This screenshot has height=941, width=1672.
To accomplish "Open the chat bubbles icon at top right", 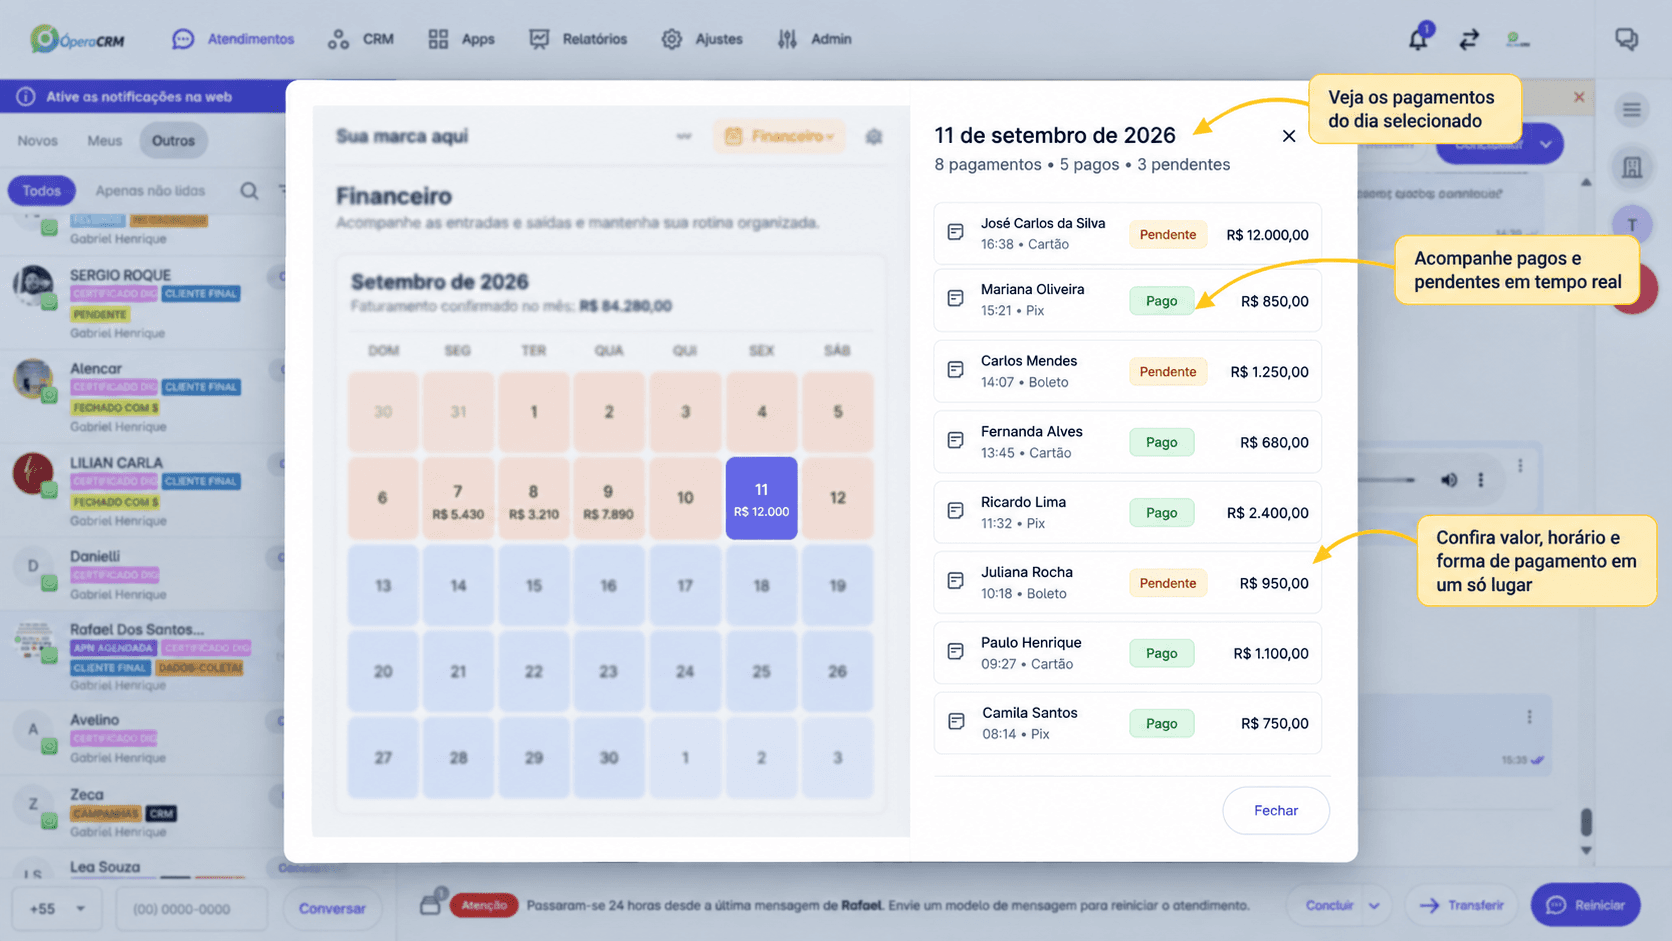I will [x=1626, y=39].
